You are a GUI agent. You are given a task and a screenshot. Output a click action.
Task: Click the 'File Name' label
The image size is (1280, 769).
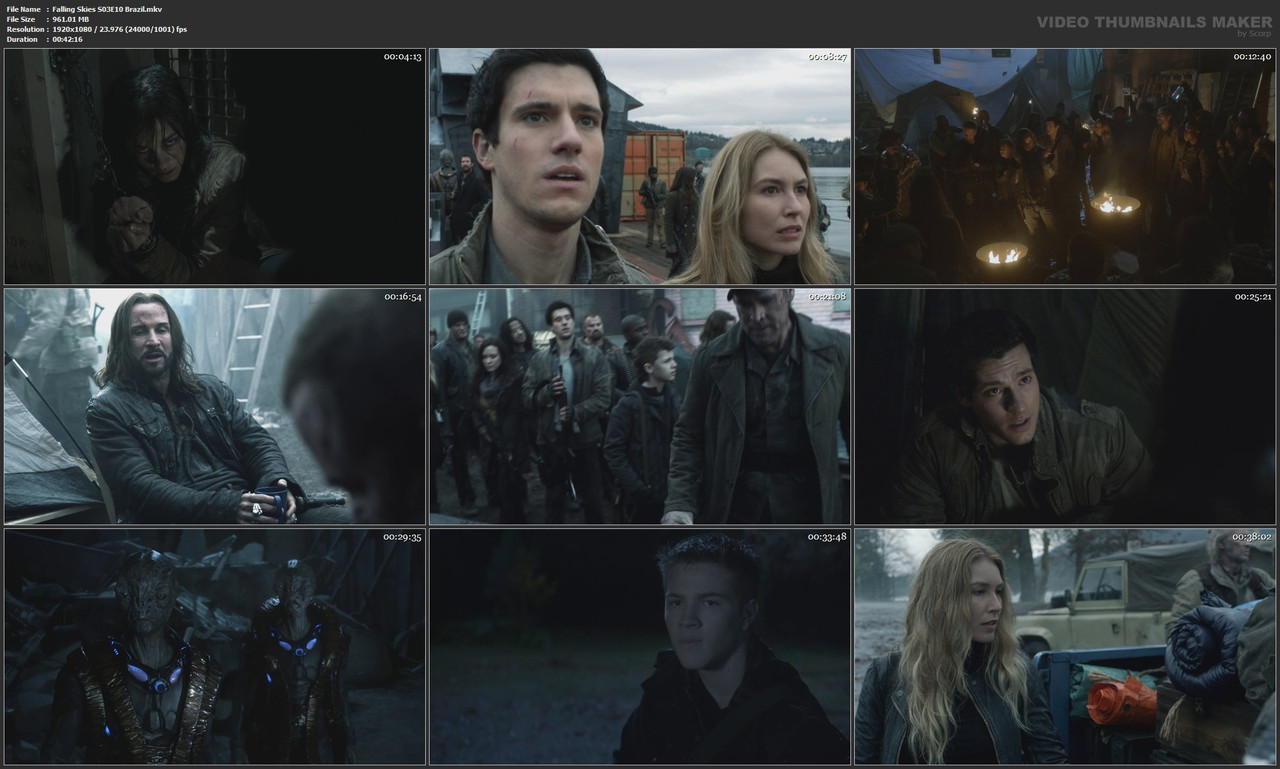(x=23, y=9)
